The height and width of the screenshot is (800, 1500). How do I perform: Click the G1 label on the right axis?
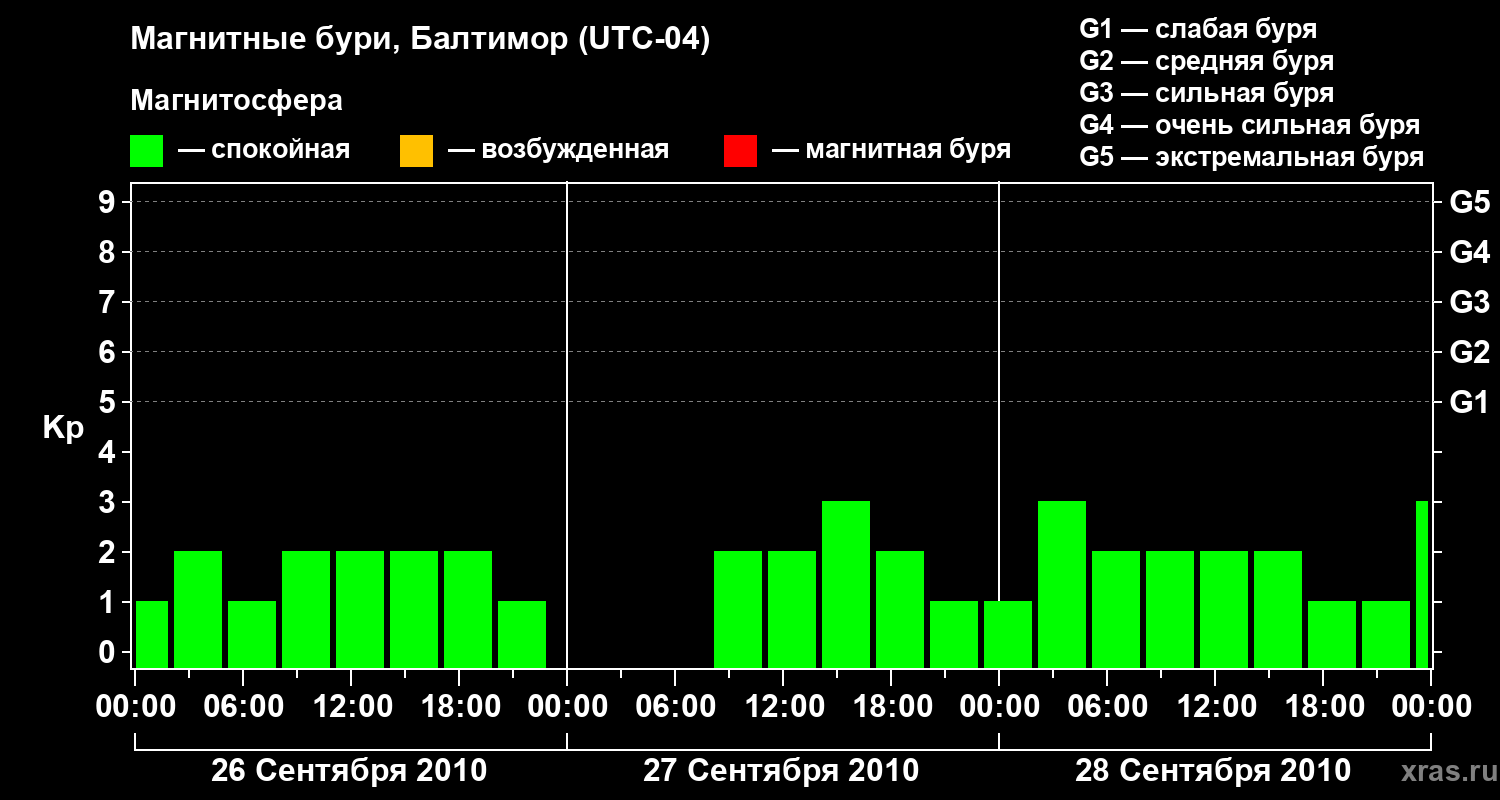pyautogui.click(x=1470, y=402)
